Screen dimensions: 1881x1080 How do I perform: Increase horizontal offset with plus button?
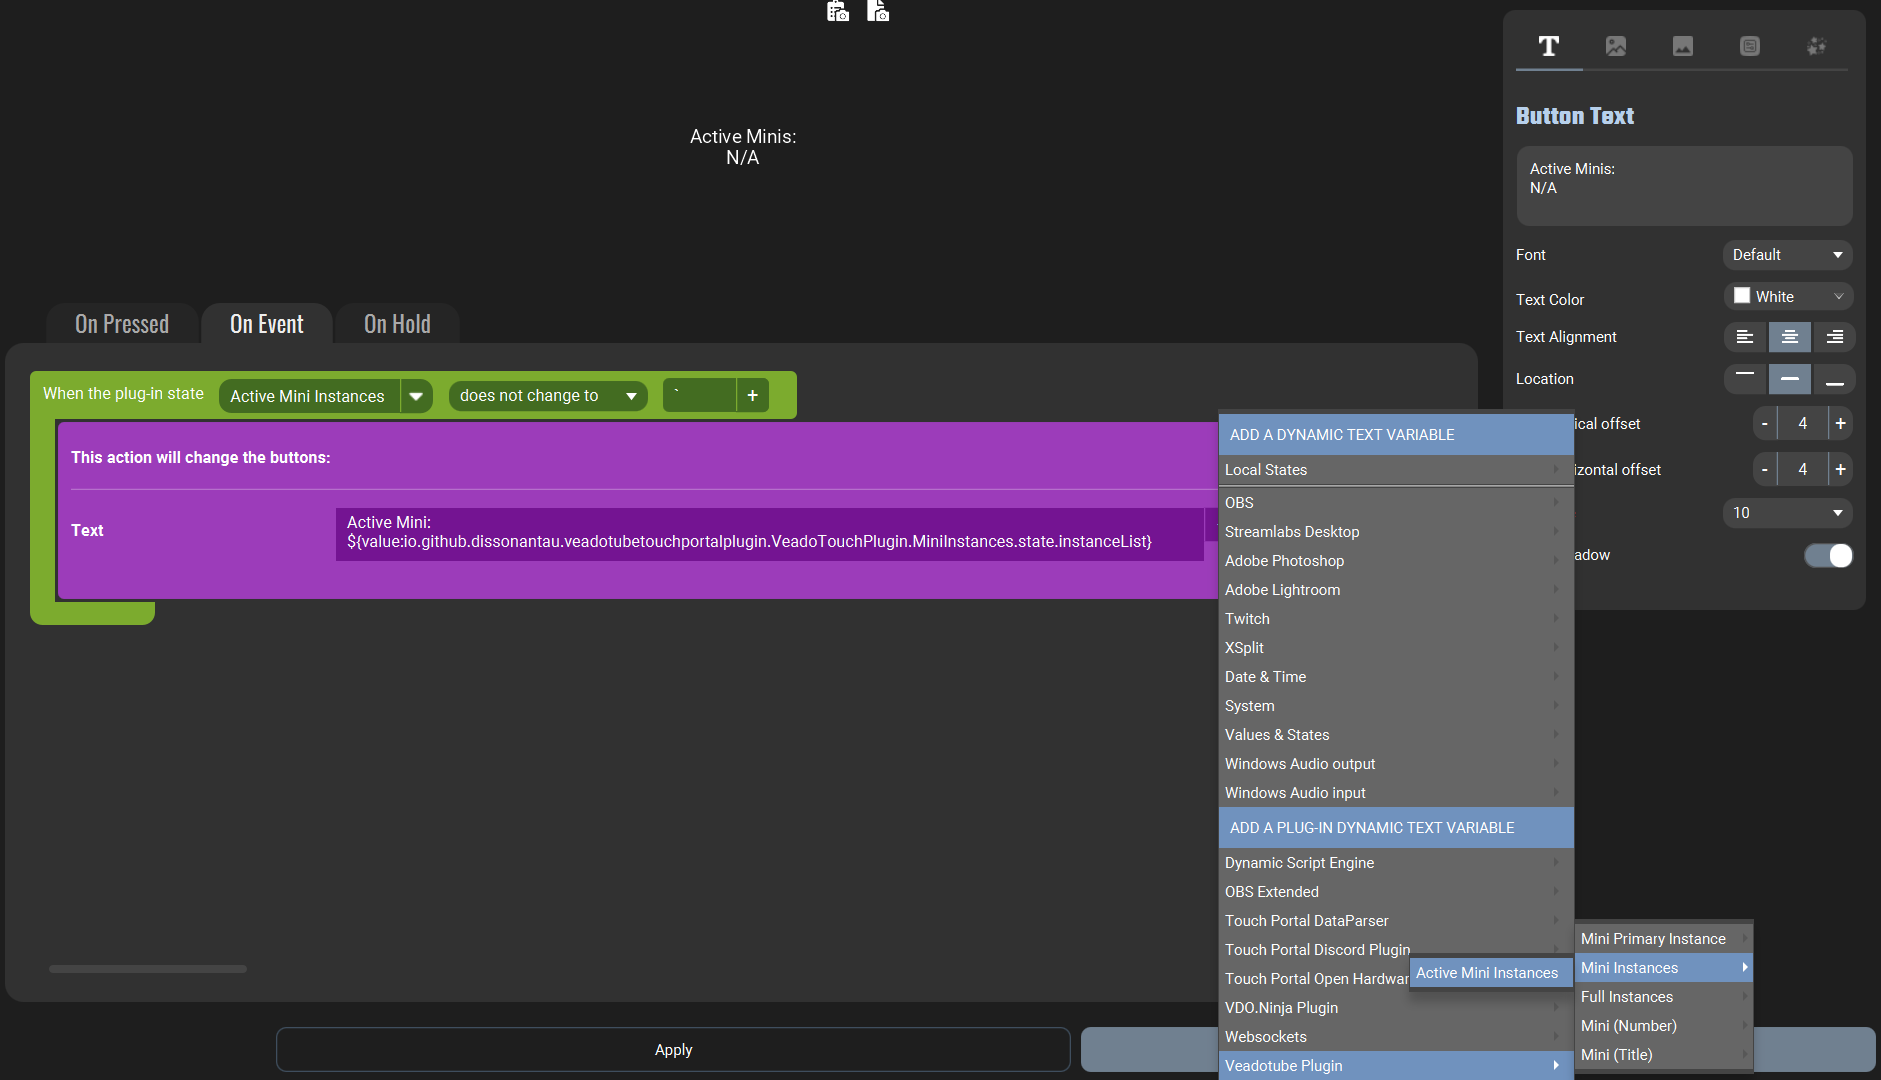[x=1841, y=470]
